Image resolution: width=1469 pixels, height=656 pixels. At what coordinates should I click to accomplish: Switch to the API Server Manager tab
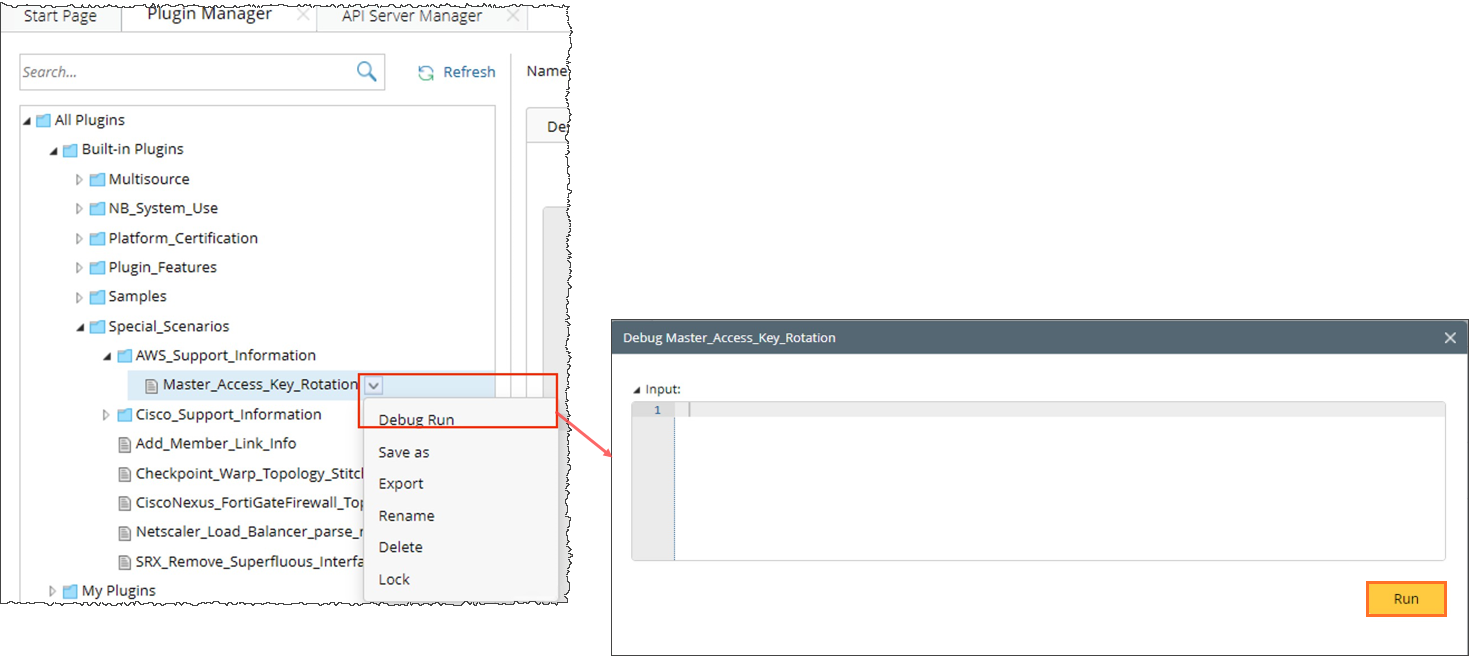point(412,16)
